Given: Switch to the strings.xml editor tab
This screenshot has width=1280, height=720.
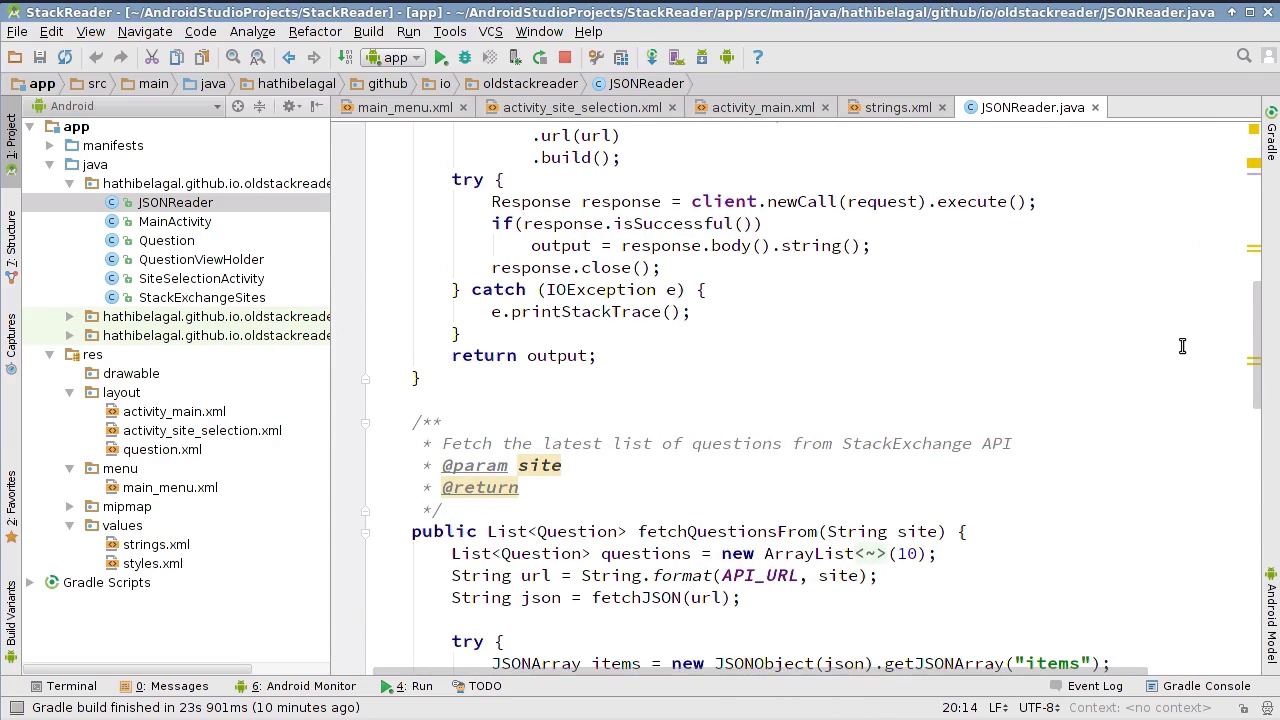Looking at the screenshot, I should (897, 107).
